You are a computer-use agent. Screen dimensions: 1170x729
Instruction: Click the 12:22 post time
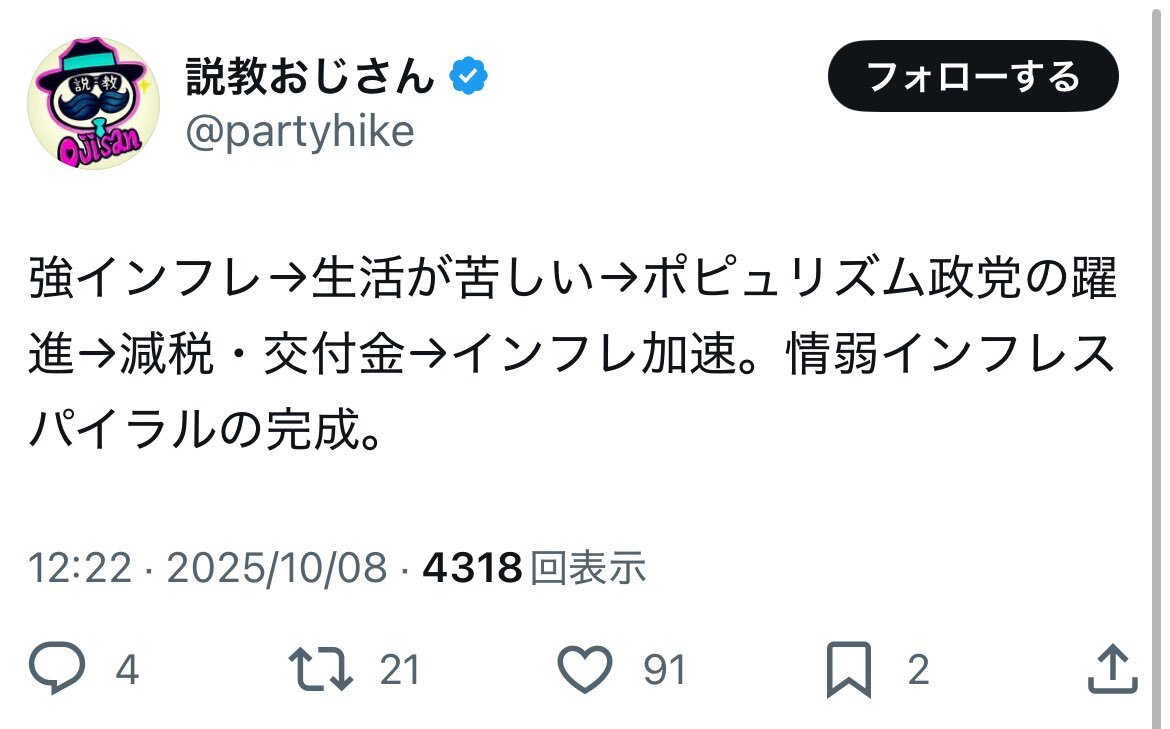(80, 569)
